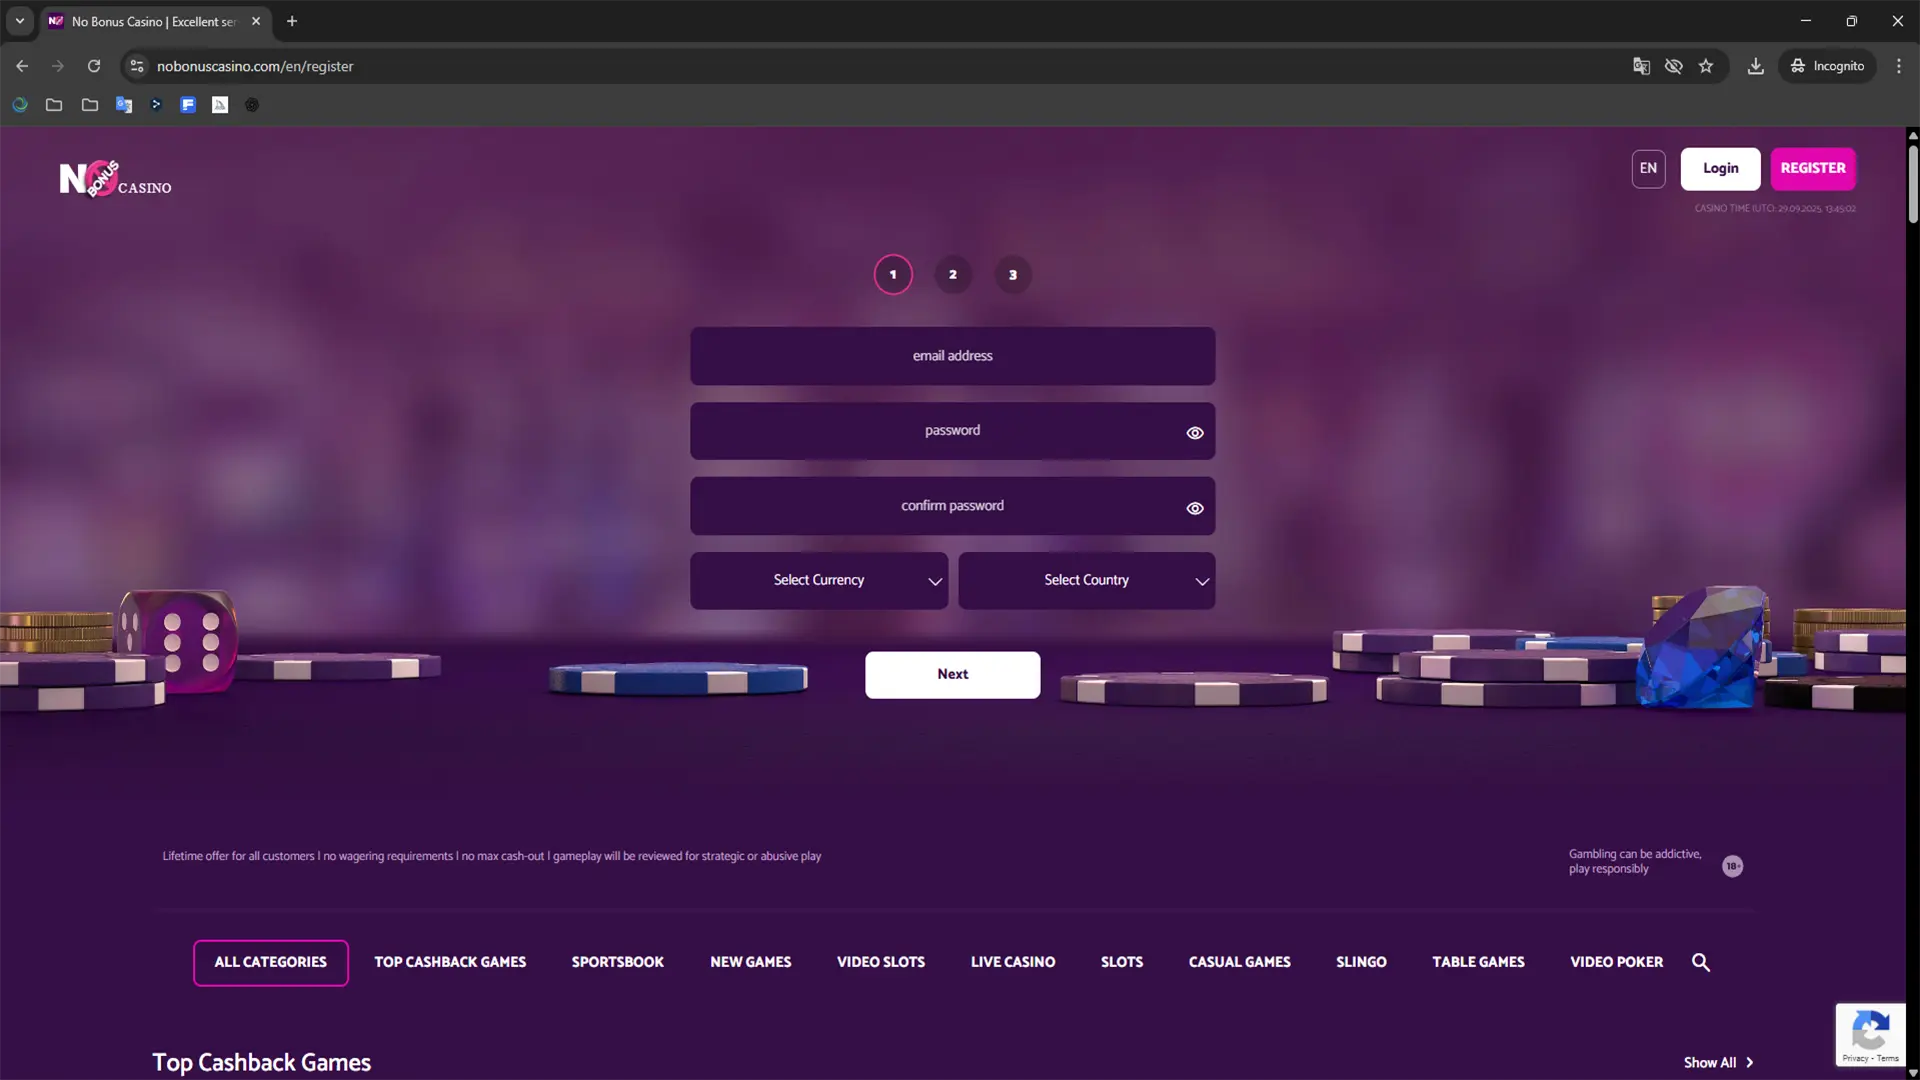Select the Live Casino category tab
Viewport: 1920px width, 1080px height.
coord(1012,962)
